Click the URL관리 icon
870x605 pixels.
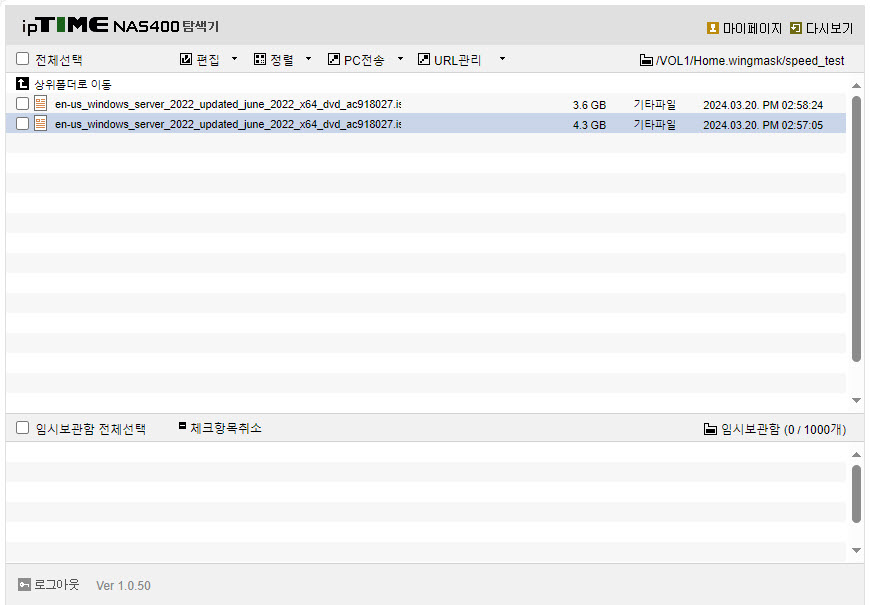[424, 59]
